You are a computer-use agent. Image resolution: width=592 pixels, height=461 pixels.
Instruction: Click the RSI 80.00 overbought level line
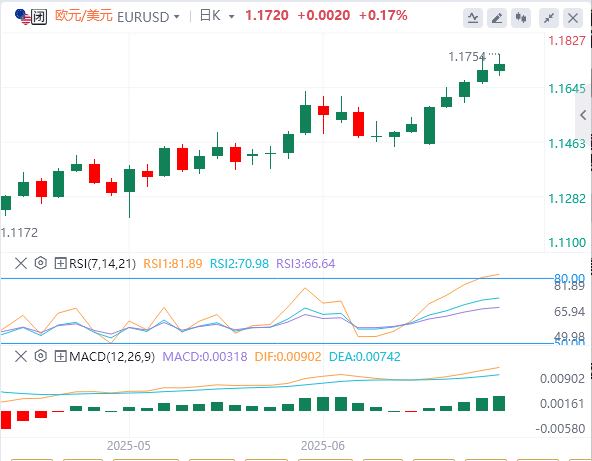pos(277,279)
